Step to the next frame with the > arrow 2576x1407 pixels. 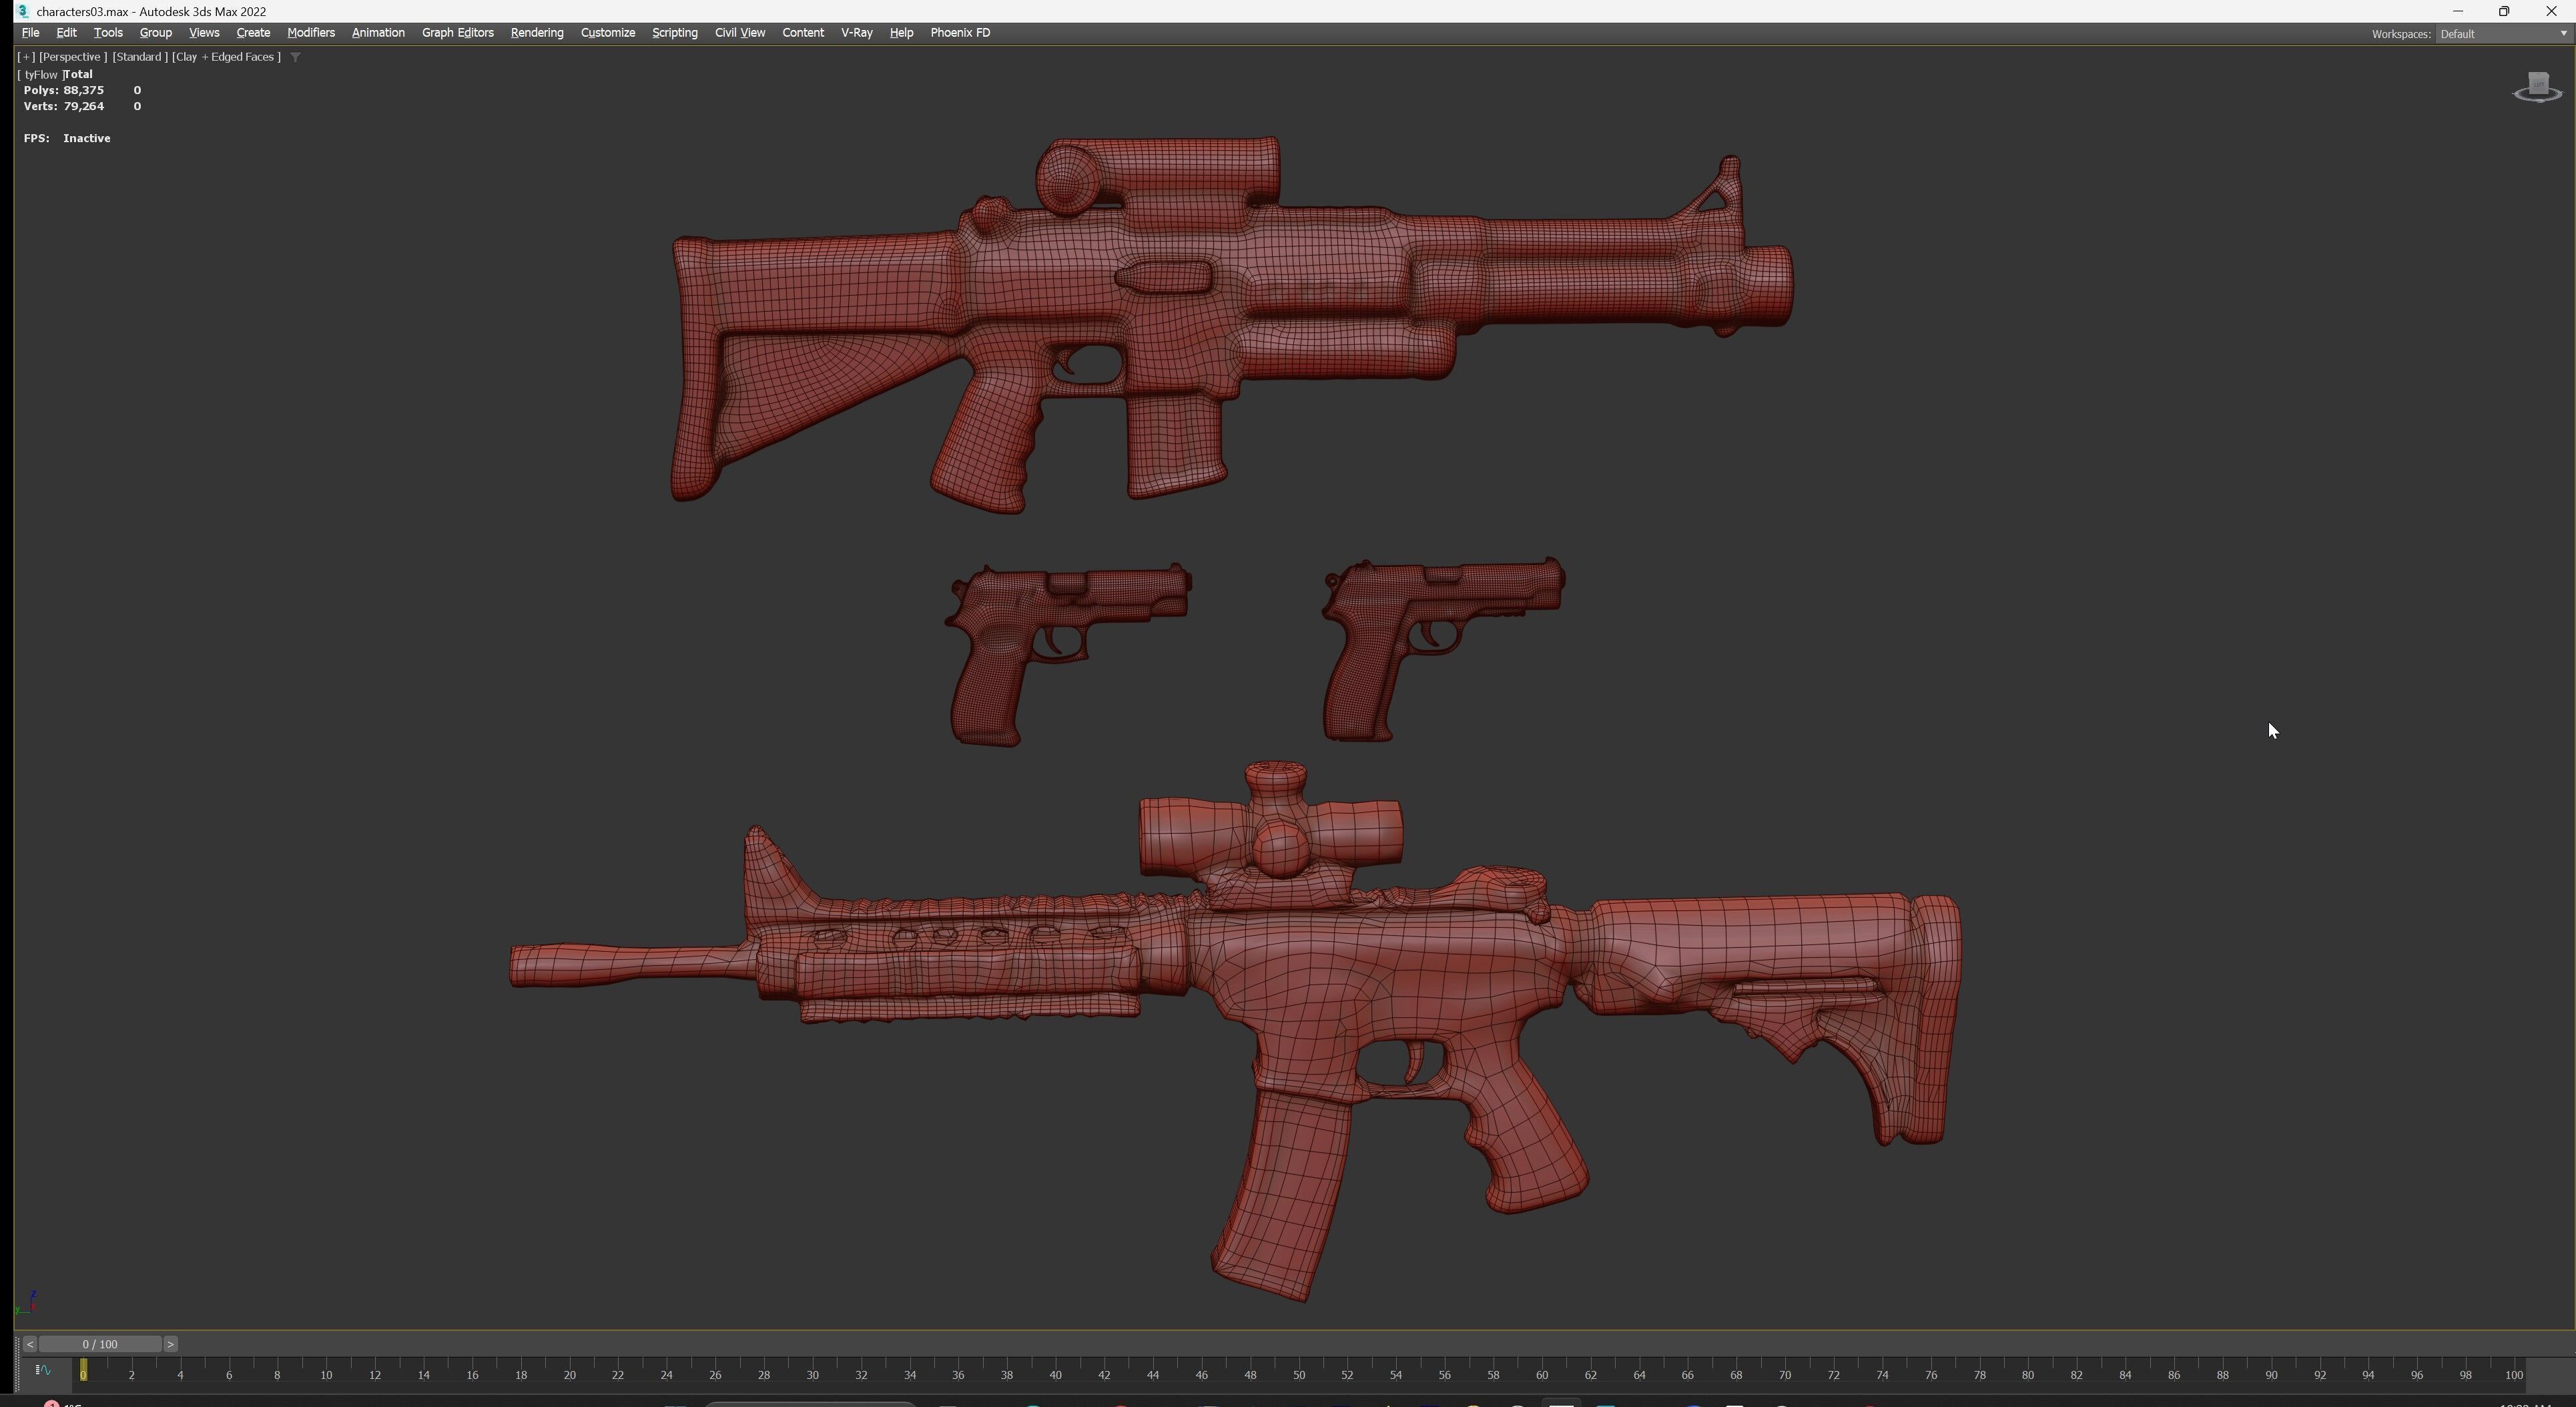point(170,1345)
